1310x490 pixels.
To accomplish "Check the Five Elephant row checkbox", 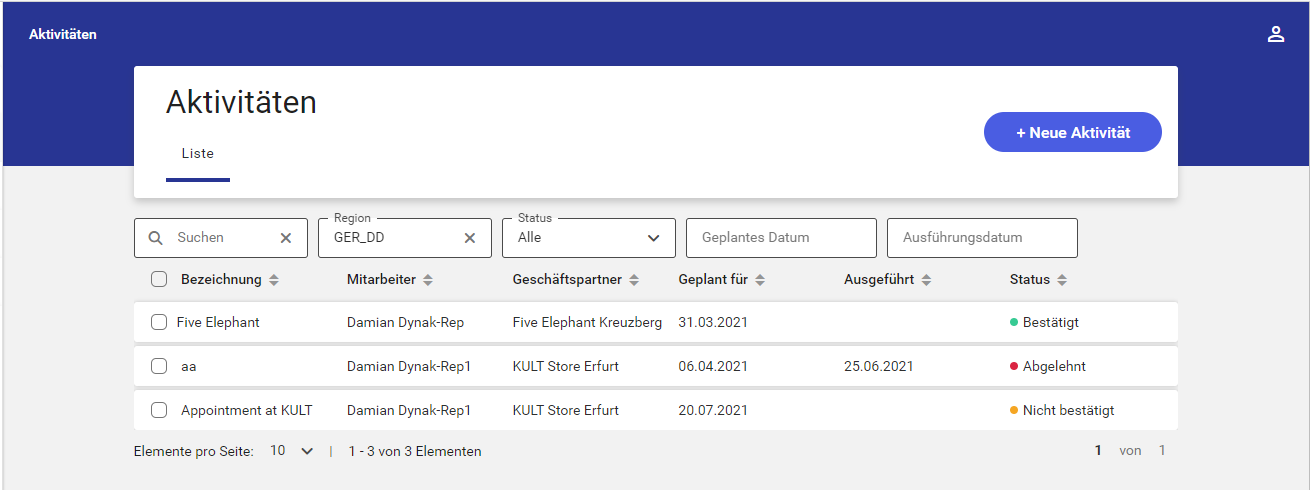I will (x=159, y=322).
